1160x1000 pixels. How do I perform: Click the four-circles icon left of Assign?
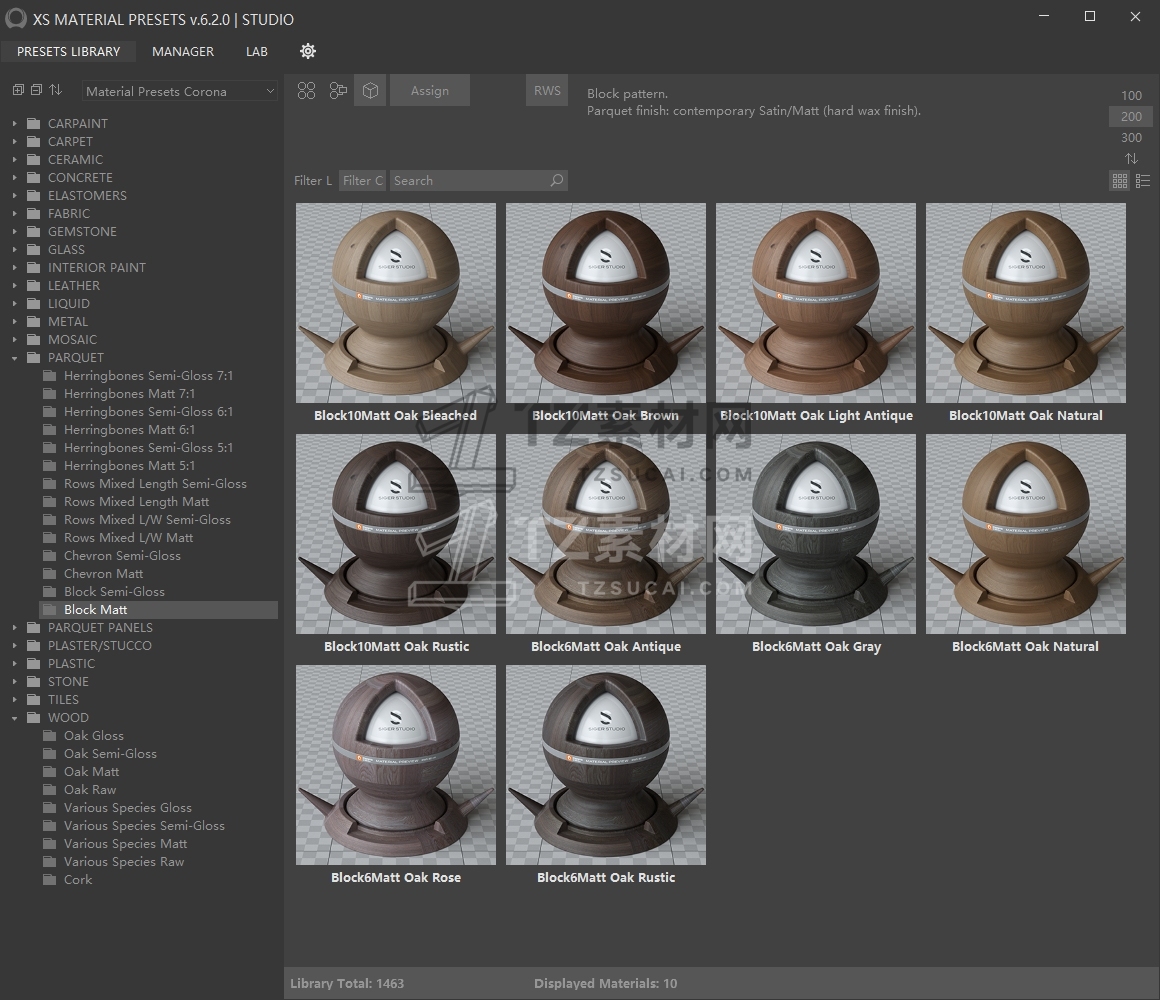click(307, 91)
